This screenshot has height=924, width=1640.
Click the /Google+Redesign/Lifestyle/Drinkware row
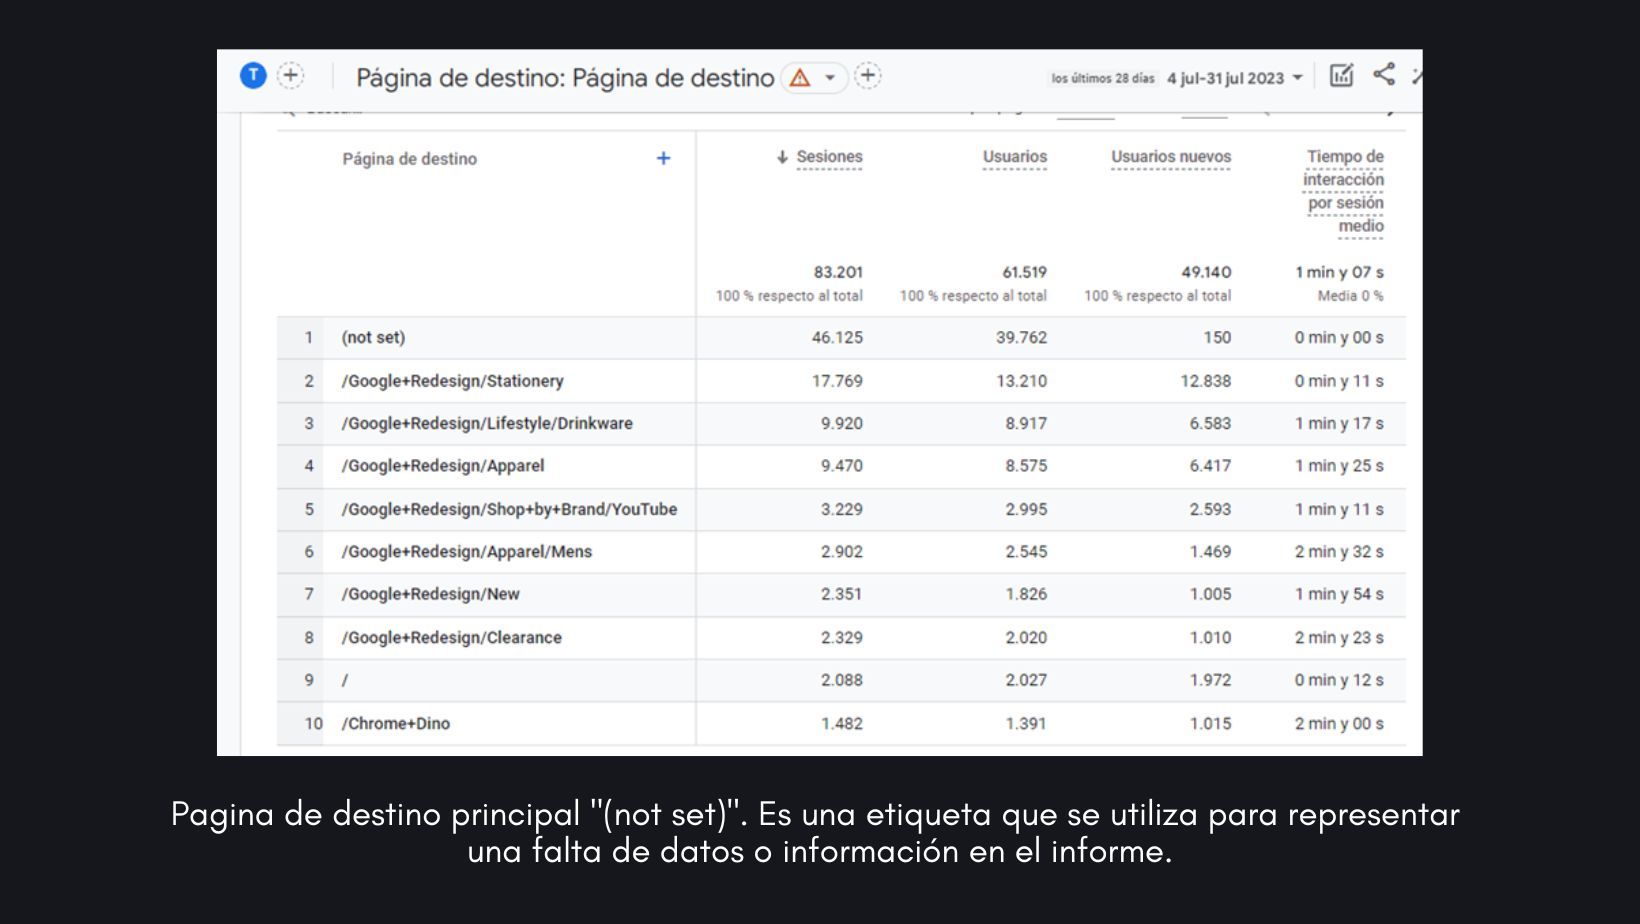click(487, 424)
